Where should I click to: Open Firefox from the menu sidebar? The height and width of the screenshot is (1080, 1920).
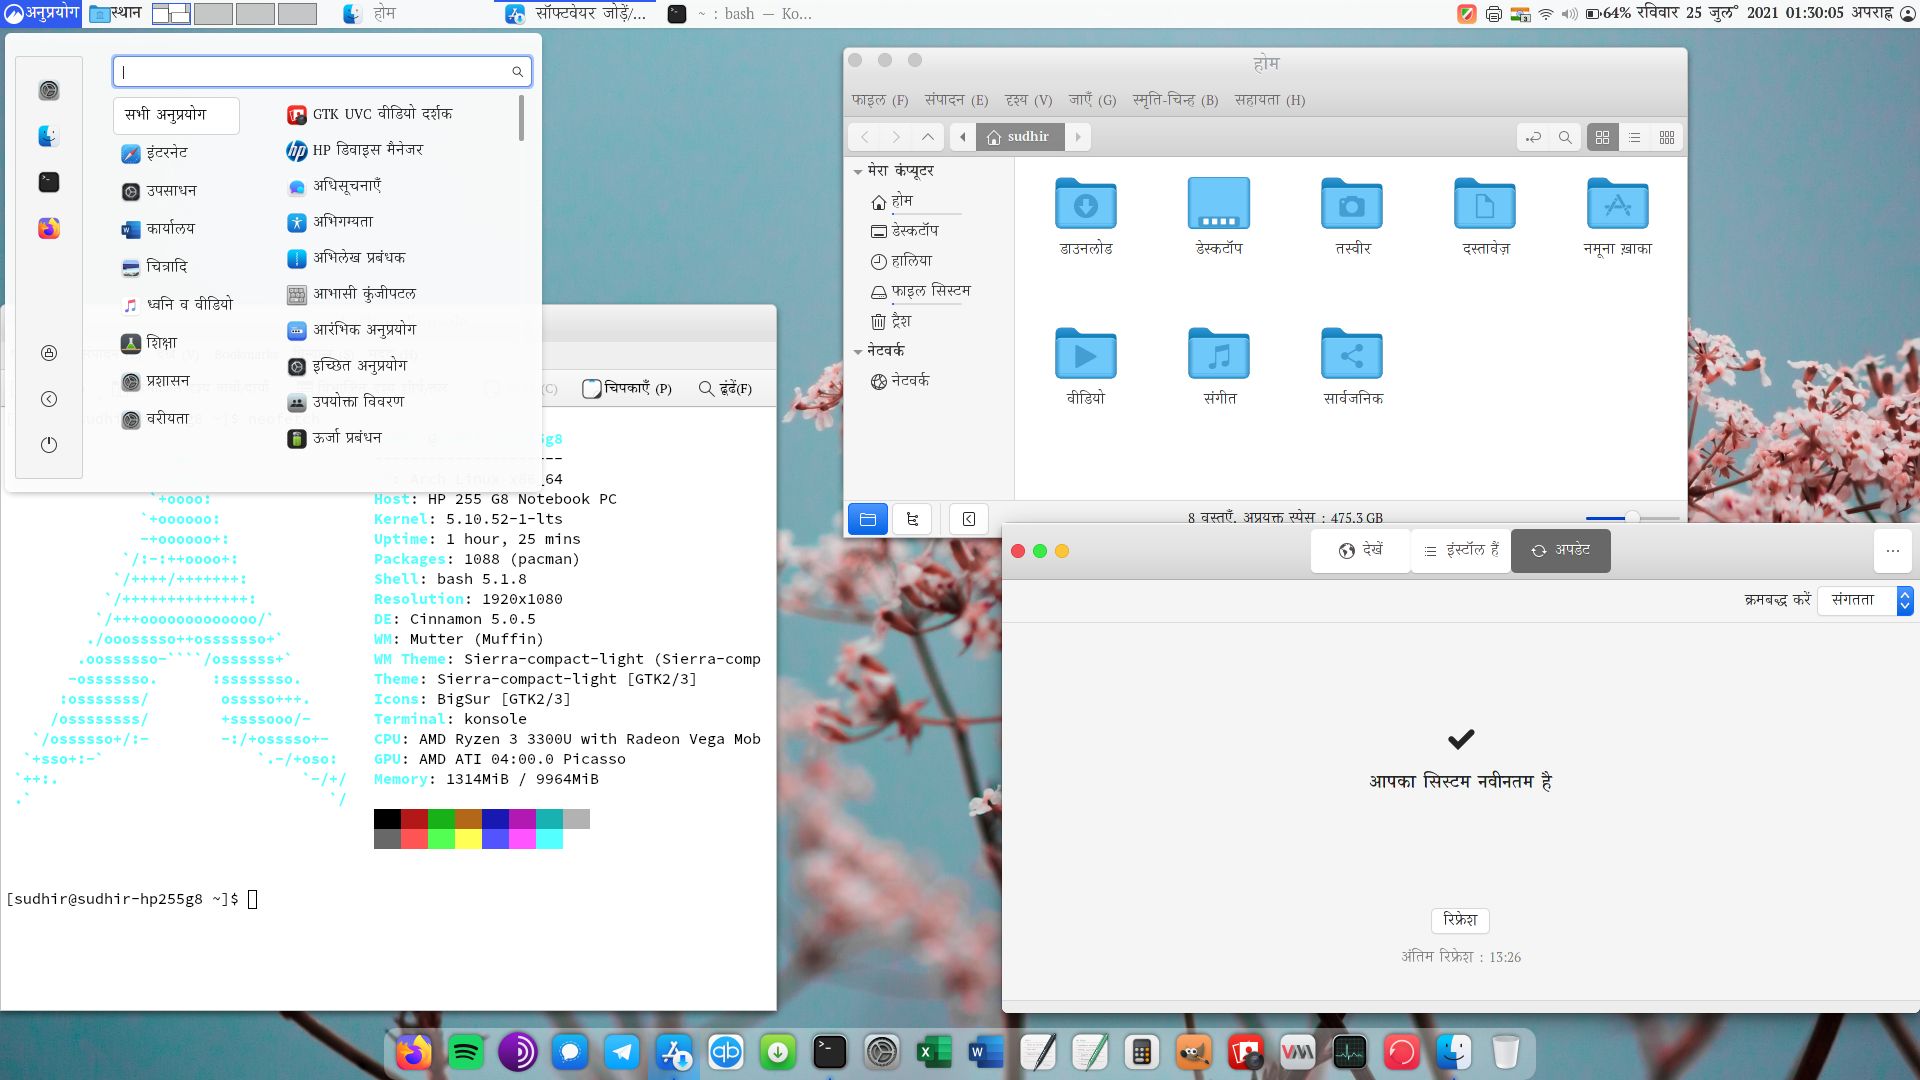tap(48, 228)
